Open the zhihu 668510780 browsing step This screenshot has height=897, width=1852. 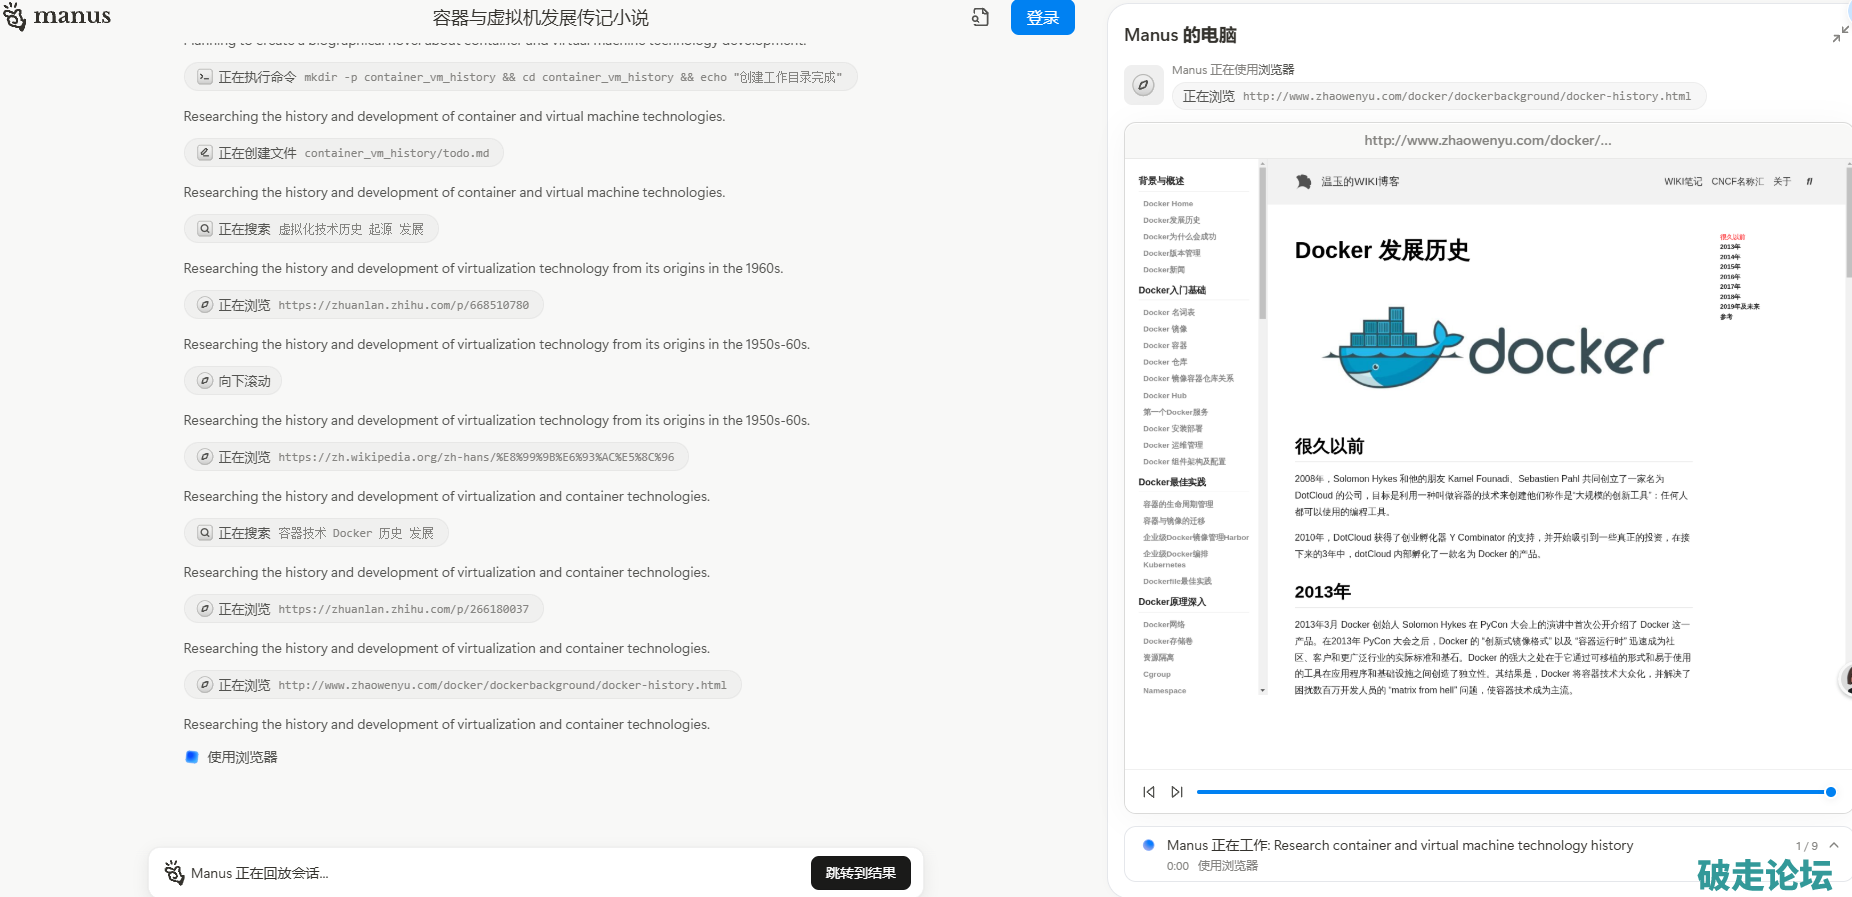[x=364, y=305]
